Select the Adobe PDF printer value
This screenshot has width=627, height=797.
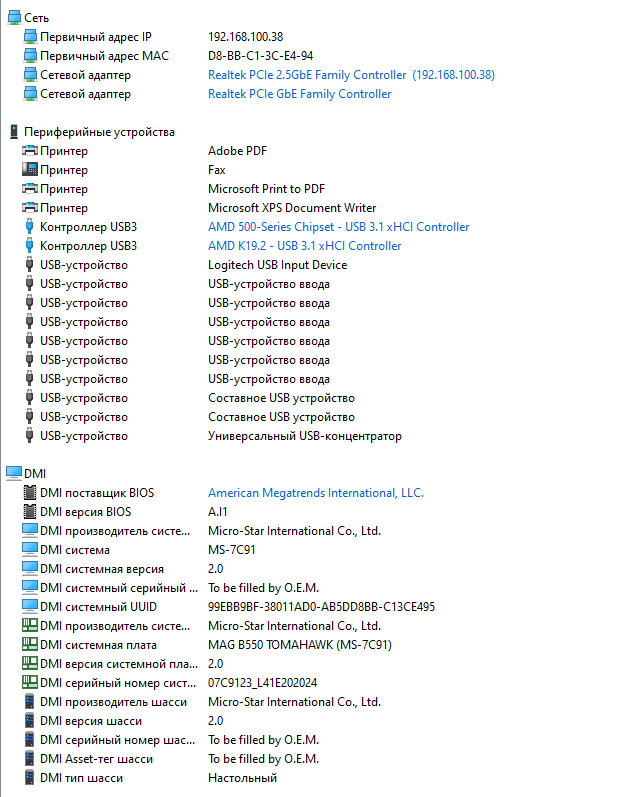click(x=237, y=150)
